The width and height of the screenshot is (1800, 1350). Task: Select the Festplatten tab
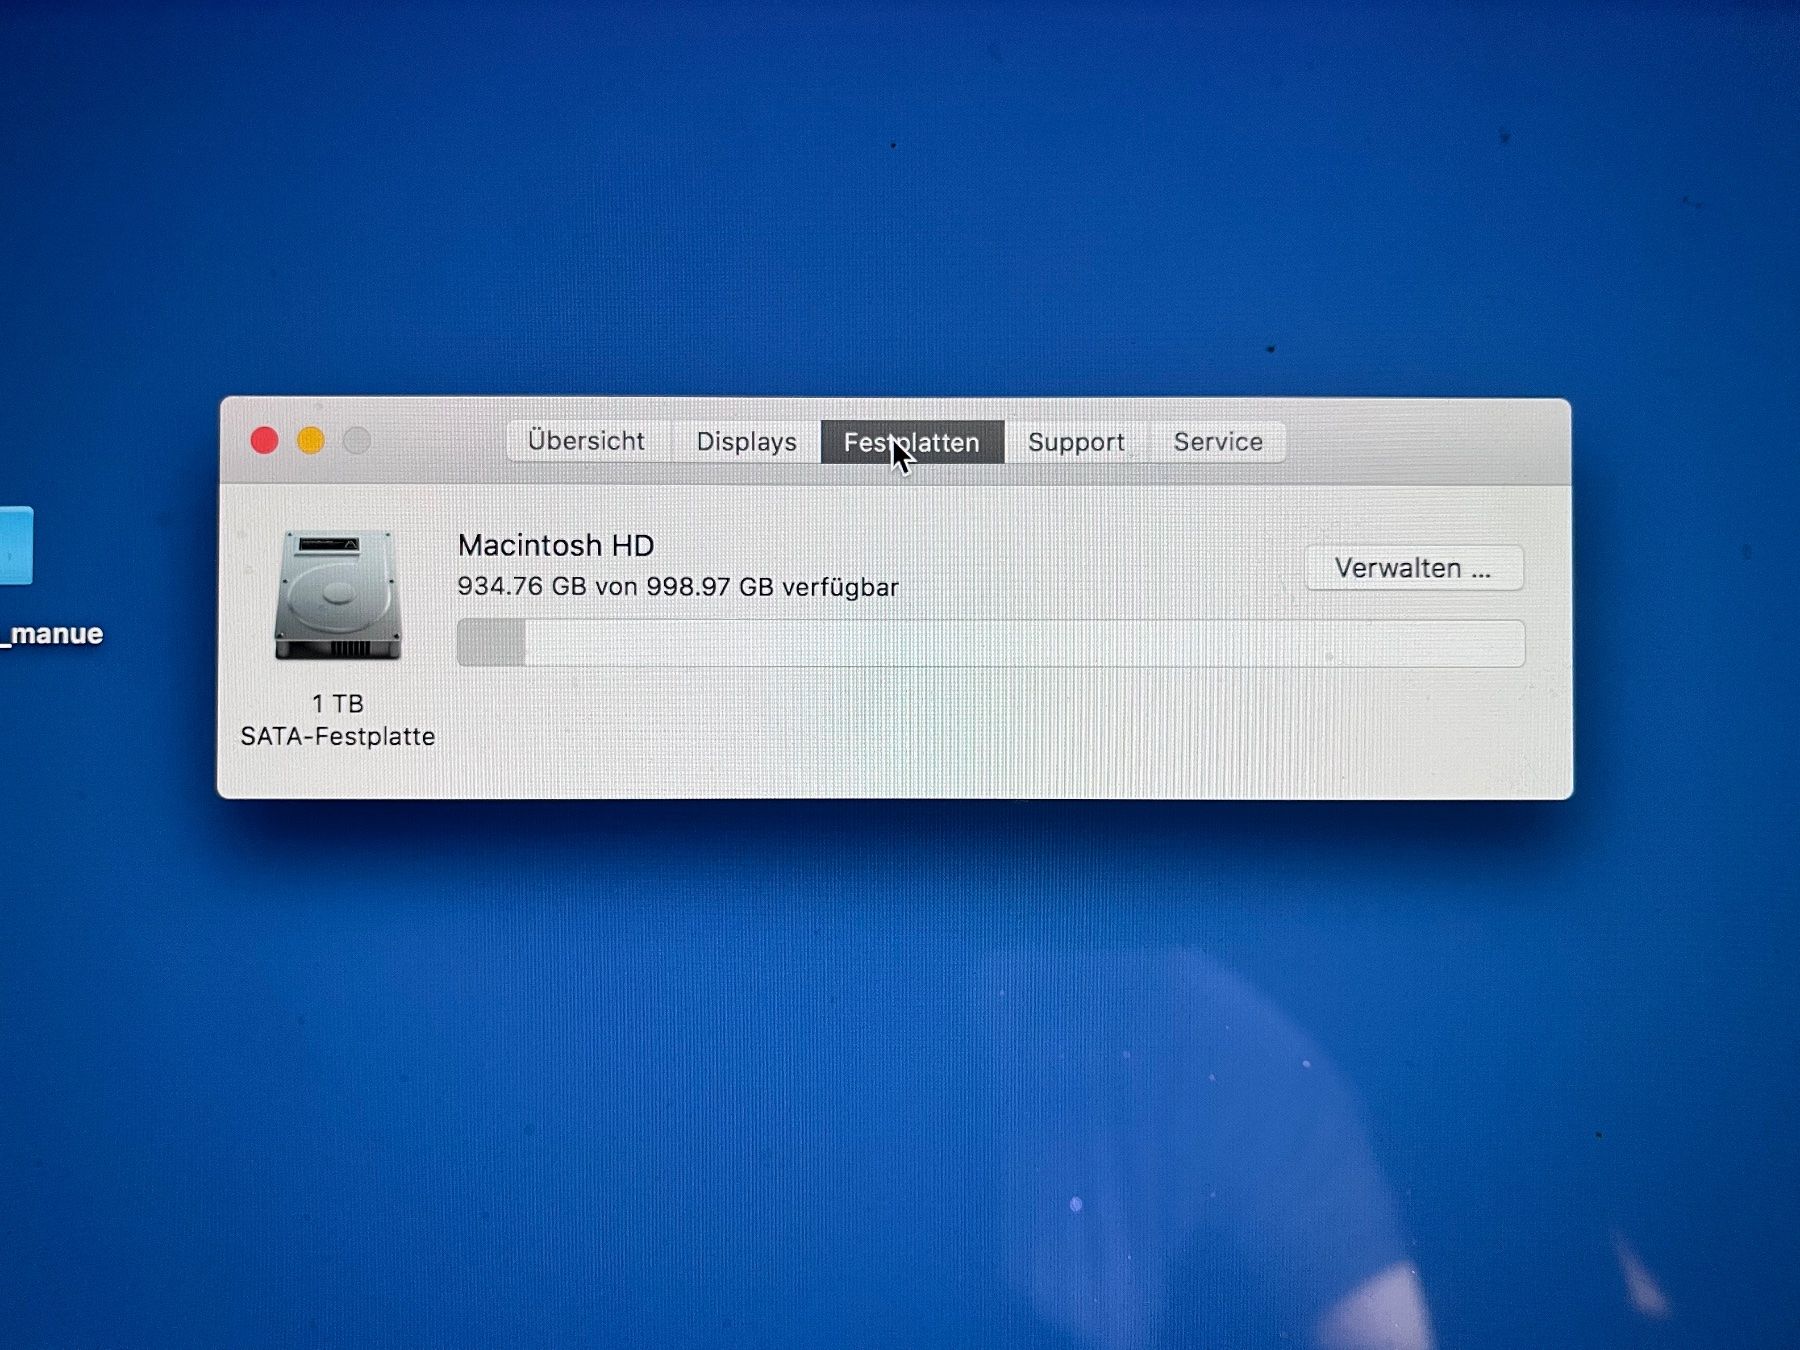pos(912,442)
